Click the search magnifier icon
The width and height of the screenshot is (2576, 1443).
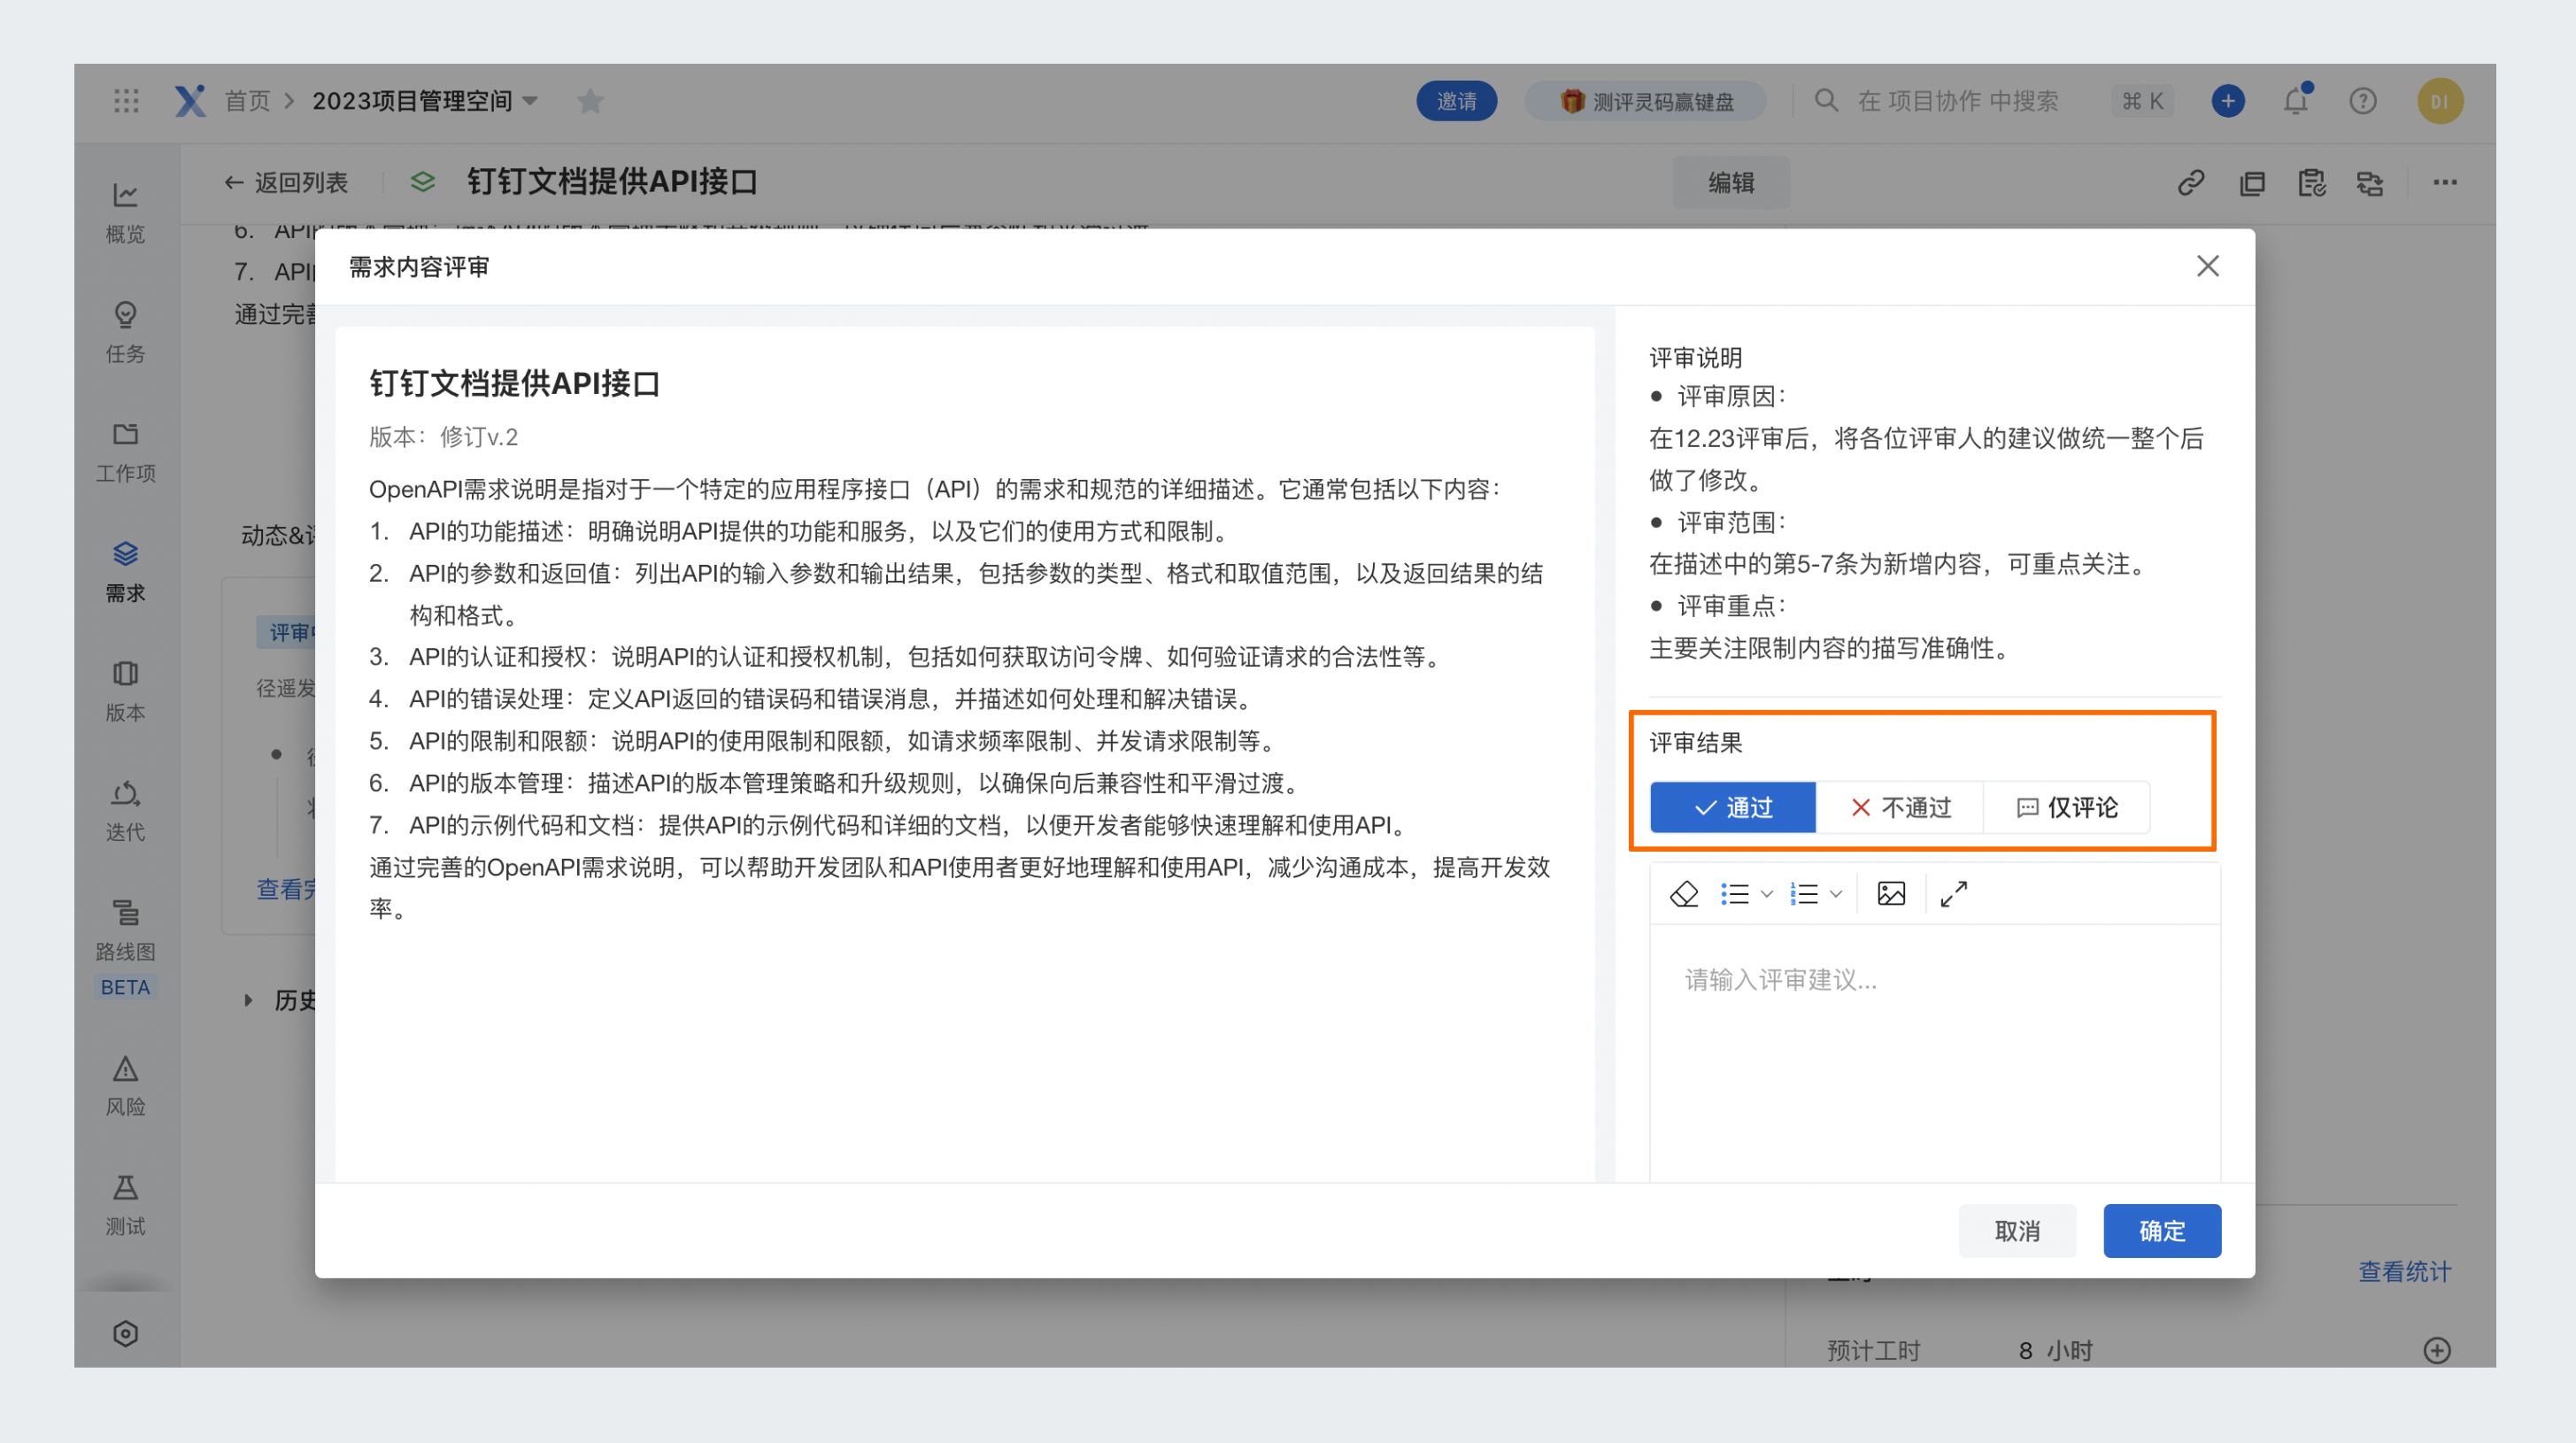[1826, 101]
